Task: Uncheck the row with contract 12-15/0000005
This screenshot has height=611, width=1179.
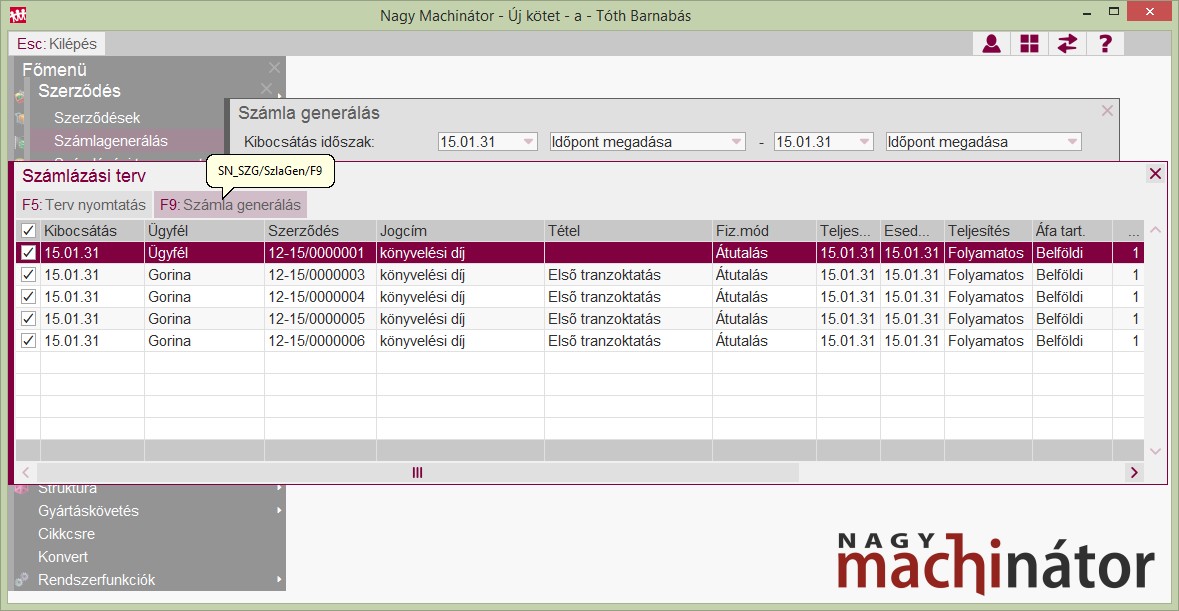Action: 29,319
